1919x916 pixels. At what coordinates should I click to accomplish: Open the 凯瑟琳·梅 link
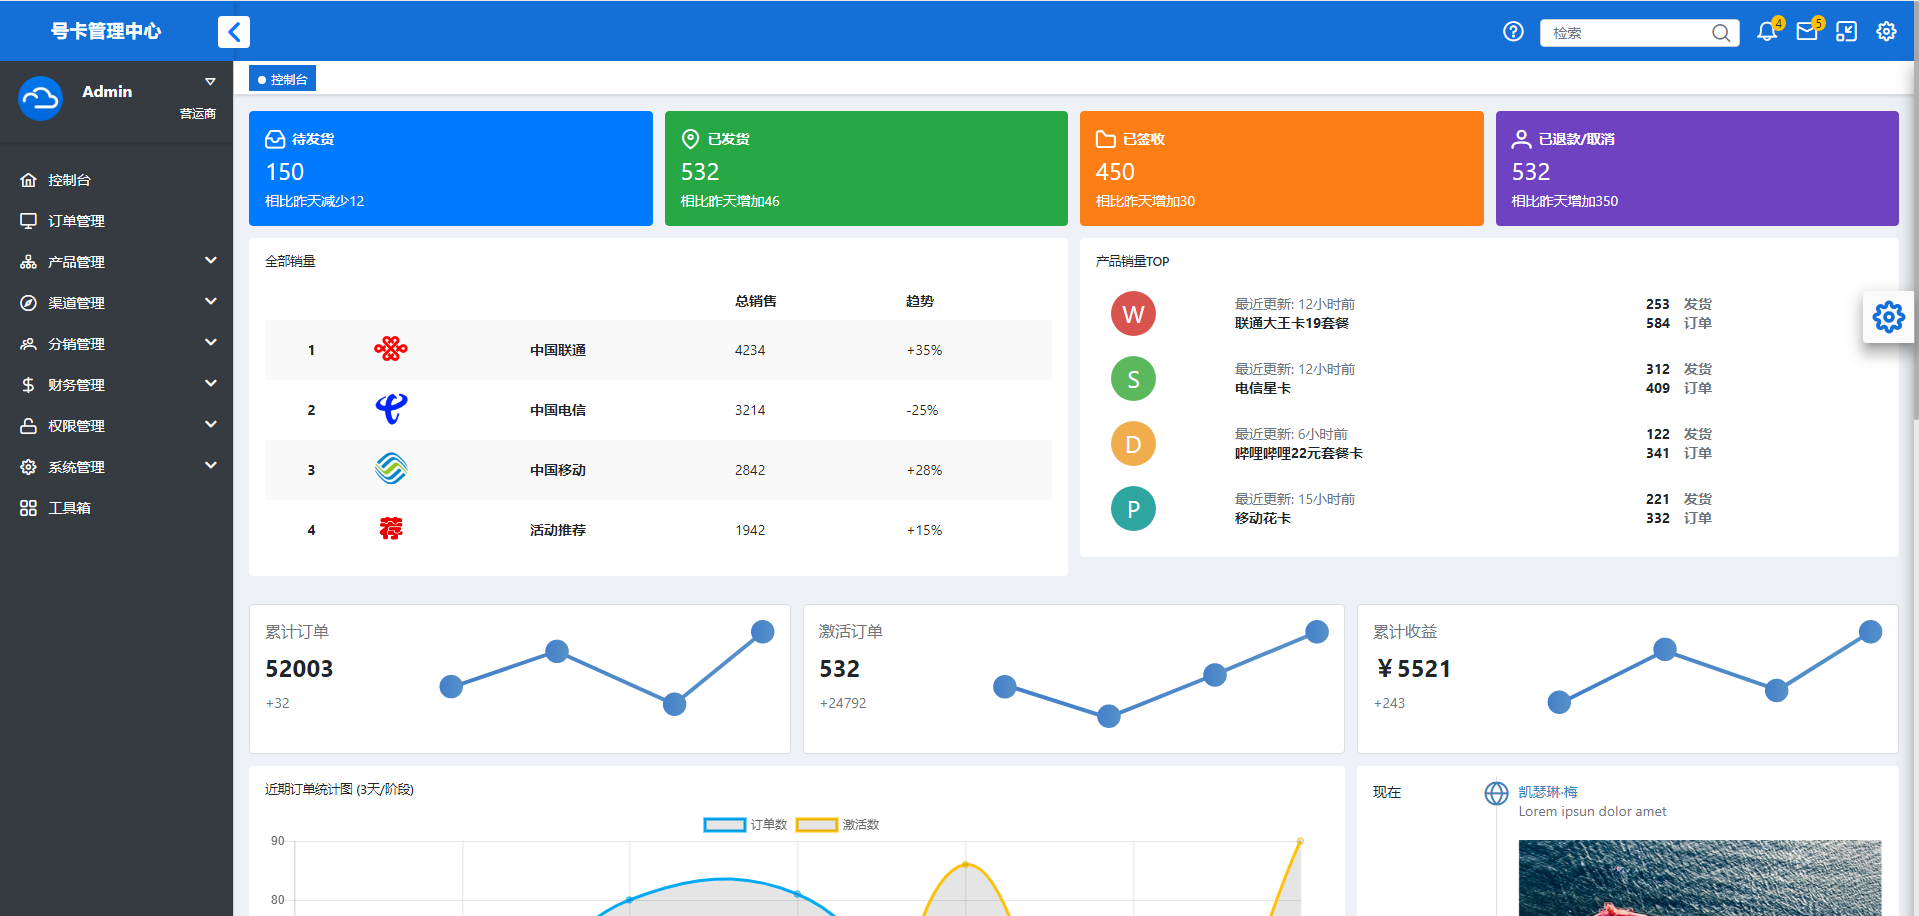point(1548,792)
